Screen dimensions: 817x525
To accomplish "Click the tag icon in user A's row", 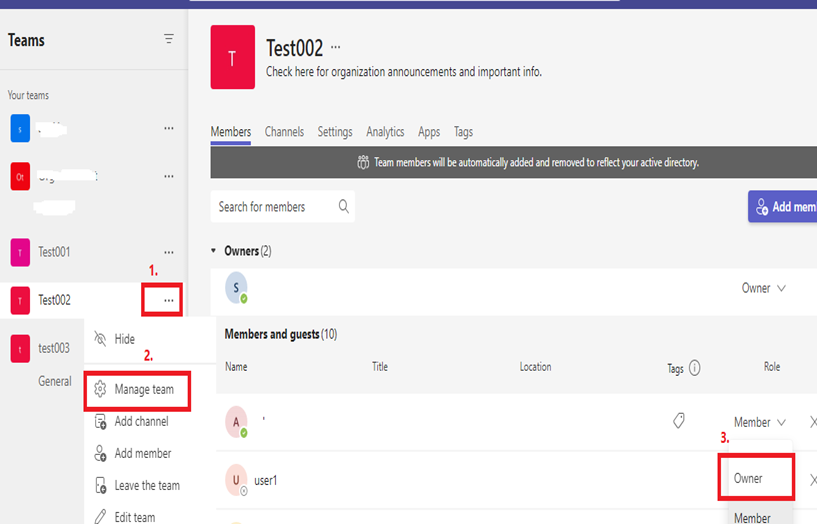I will pos(679,420).
